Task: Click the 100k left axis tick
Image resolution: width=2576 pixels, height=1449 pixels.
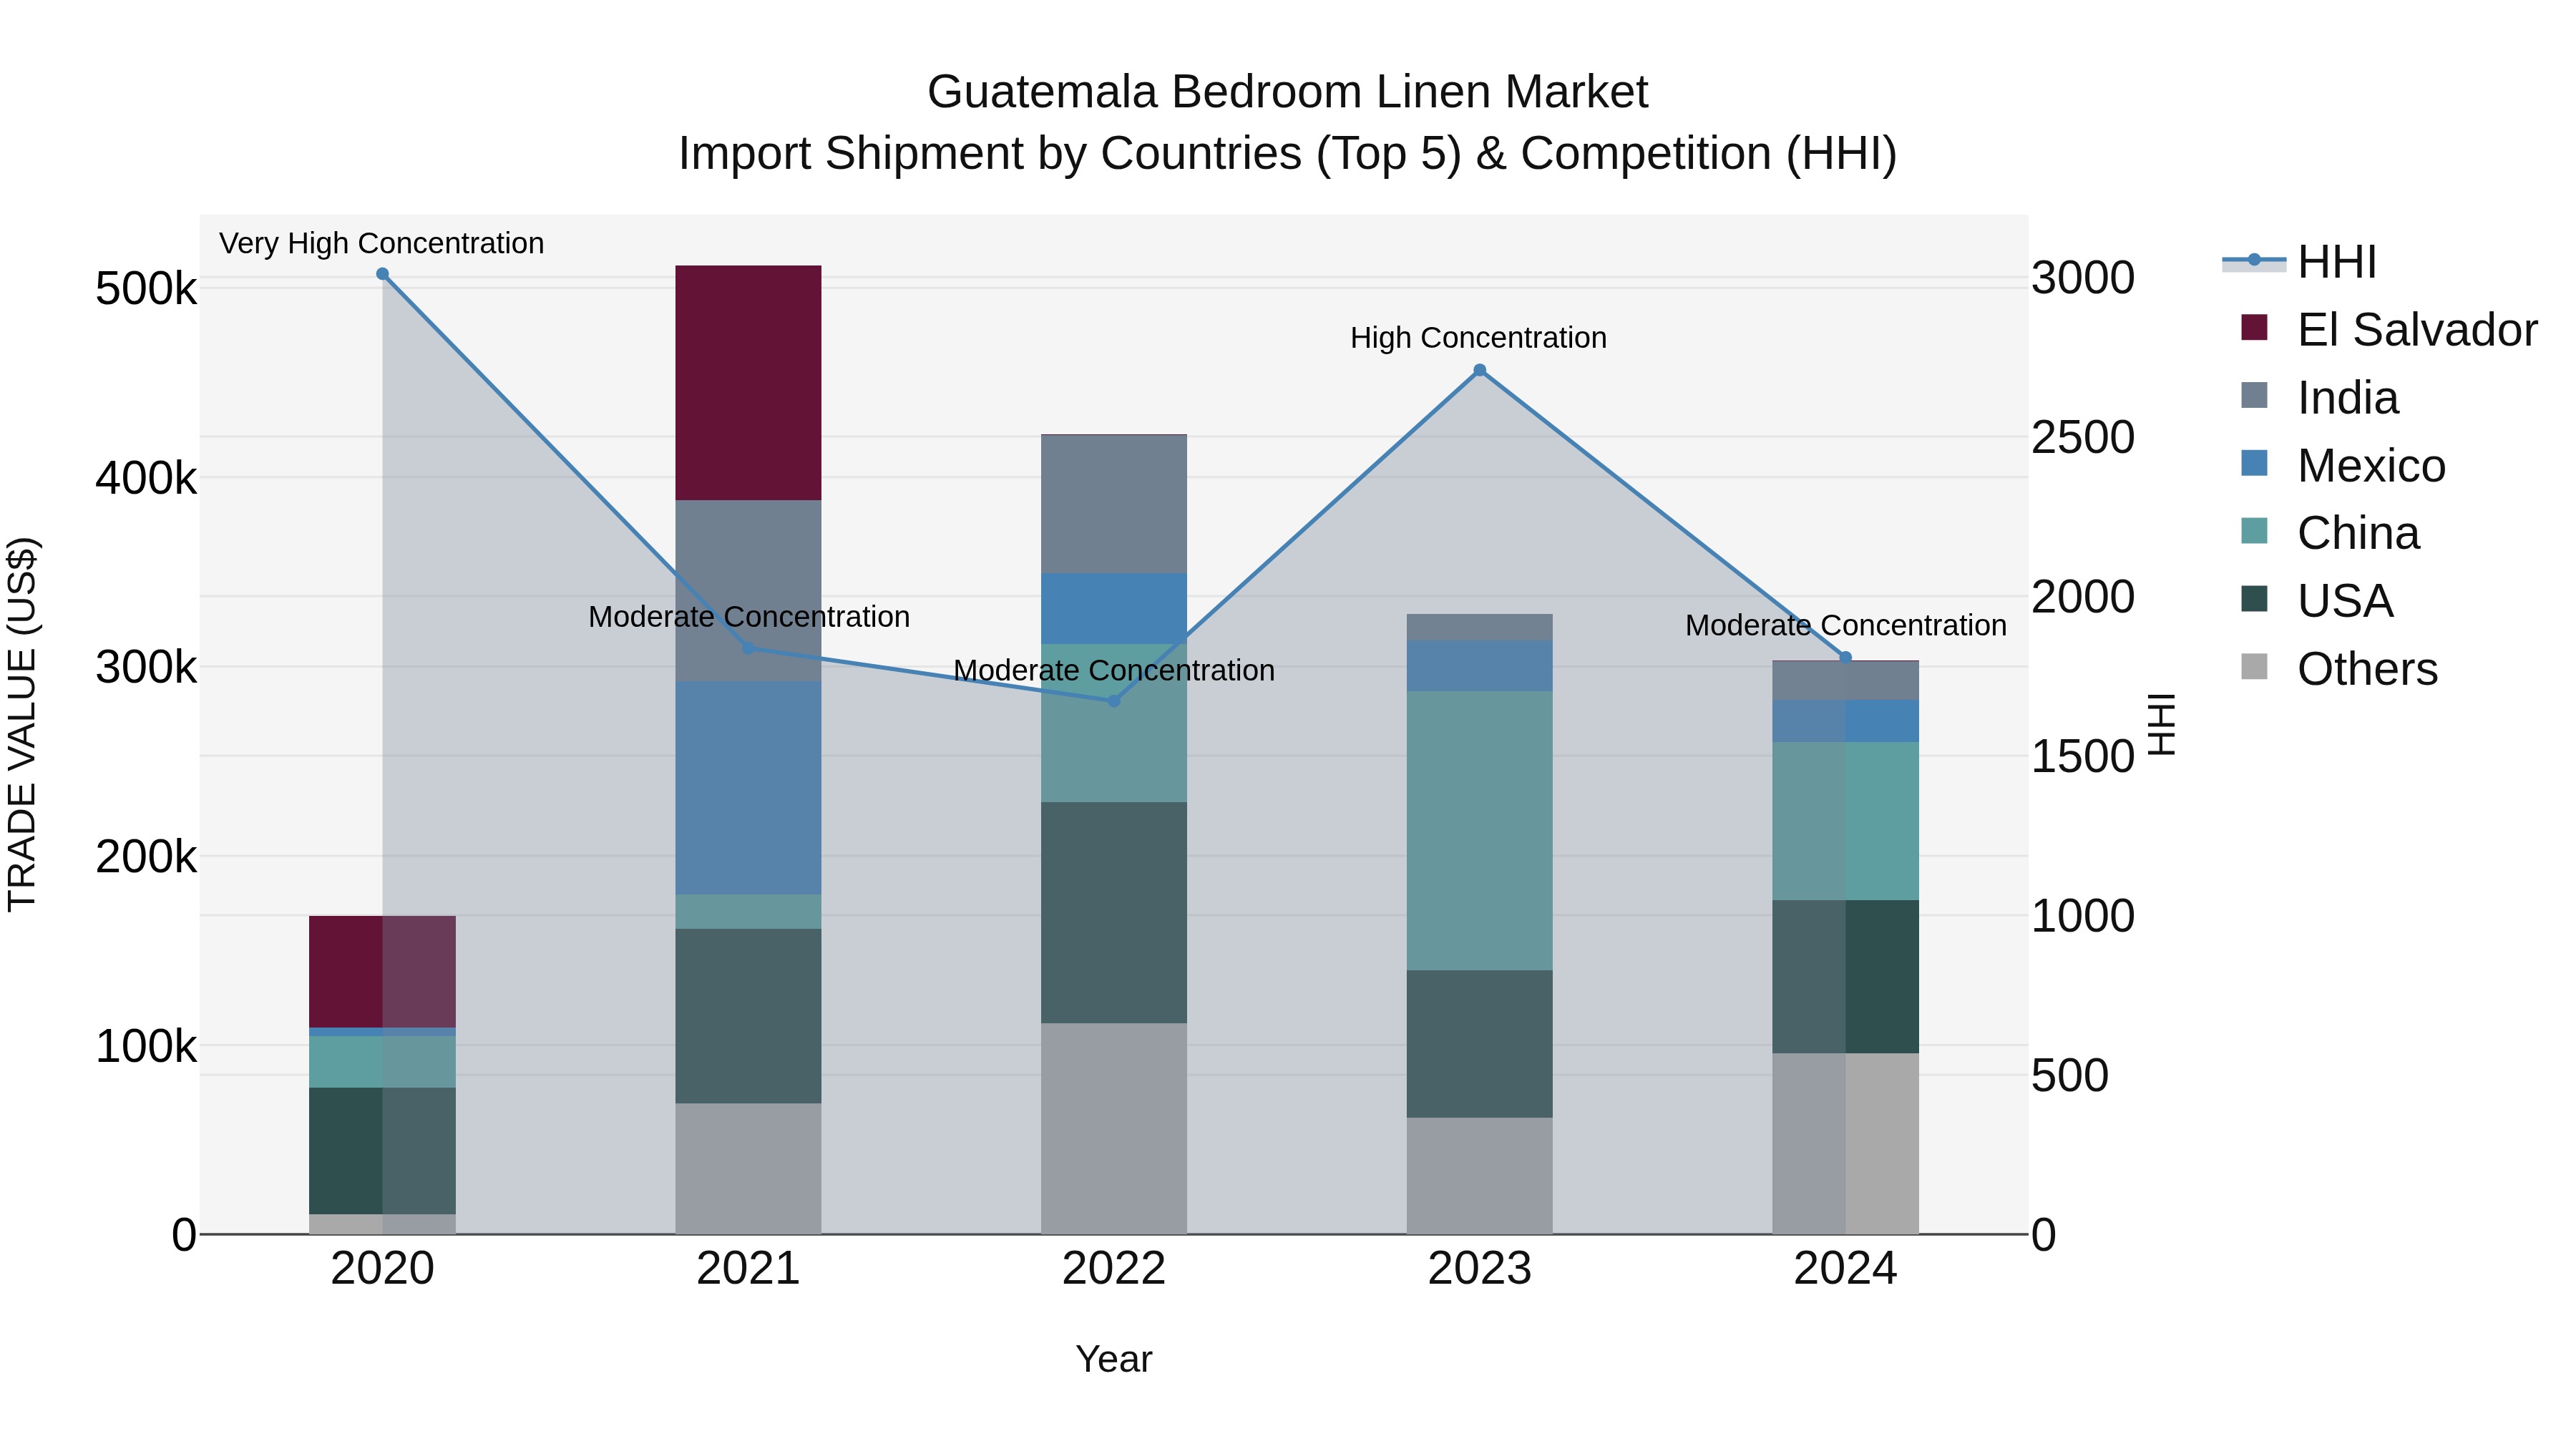Action: coord(146,1046)
